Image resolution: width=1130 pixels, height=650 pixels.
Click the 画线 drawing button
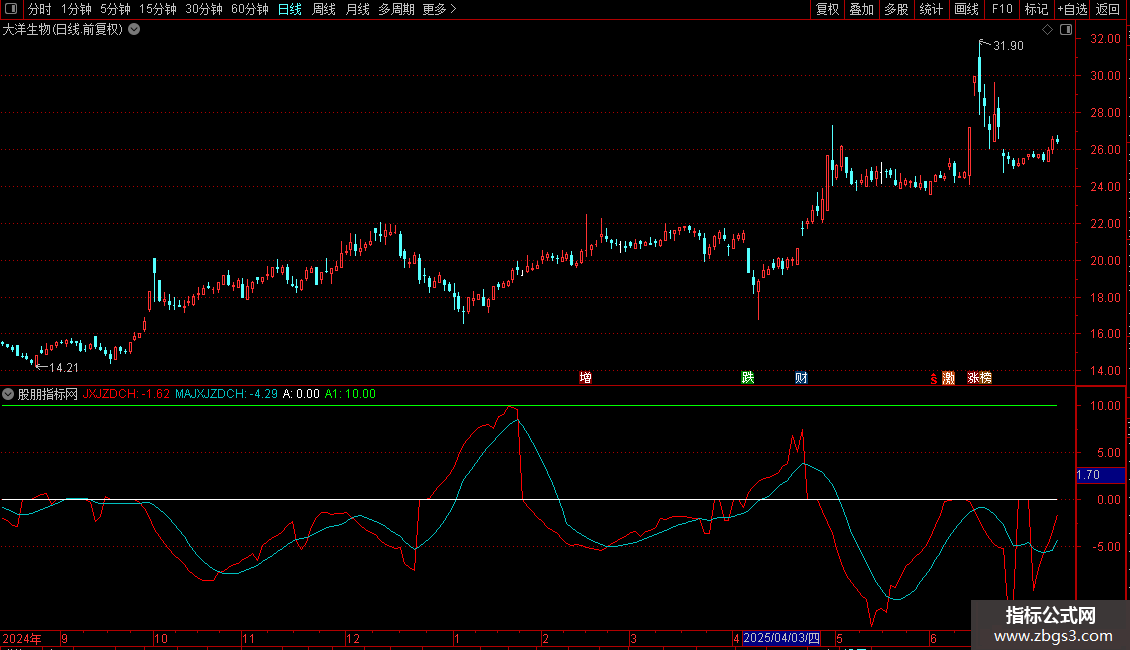point(966,9)
